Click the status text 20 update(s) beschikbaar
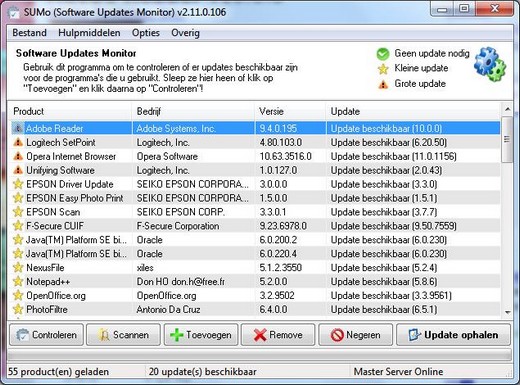The image size is (520, 385). (203, 371)
